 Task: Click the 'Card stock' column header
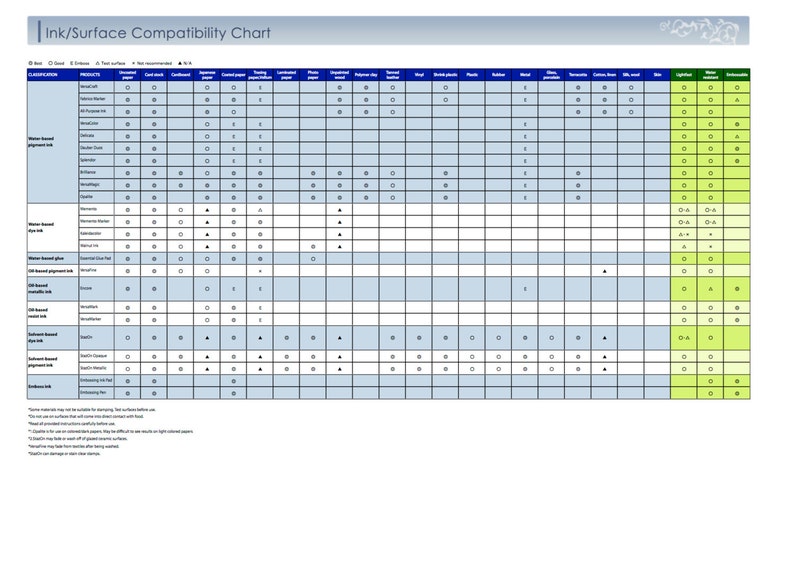tap(154, 75)
